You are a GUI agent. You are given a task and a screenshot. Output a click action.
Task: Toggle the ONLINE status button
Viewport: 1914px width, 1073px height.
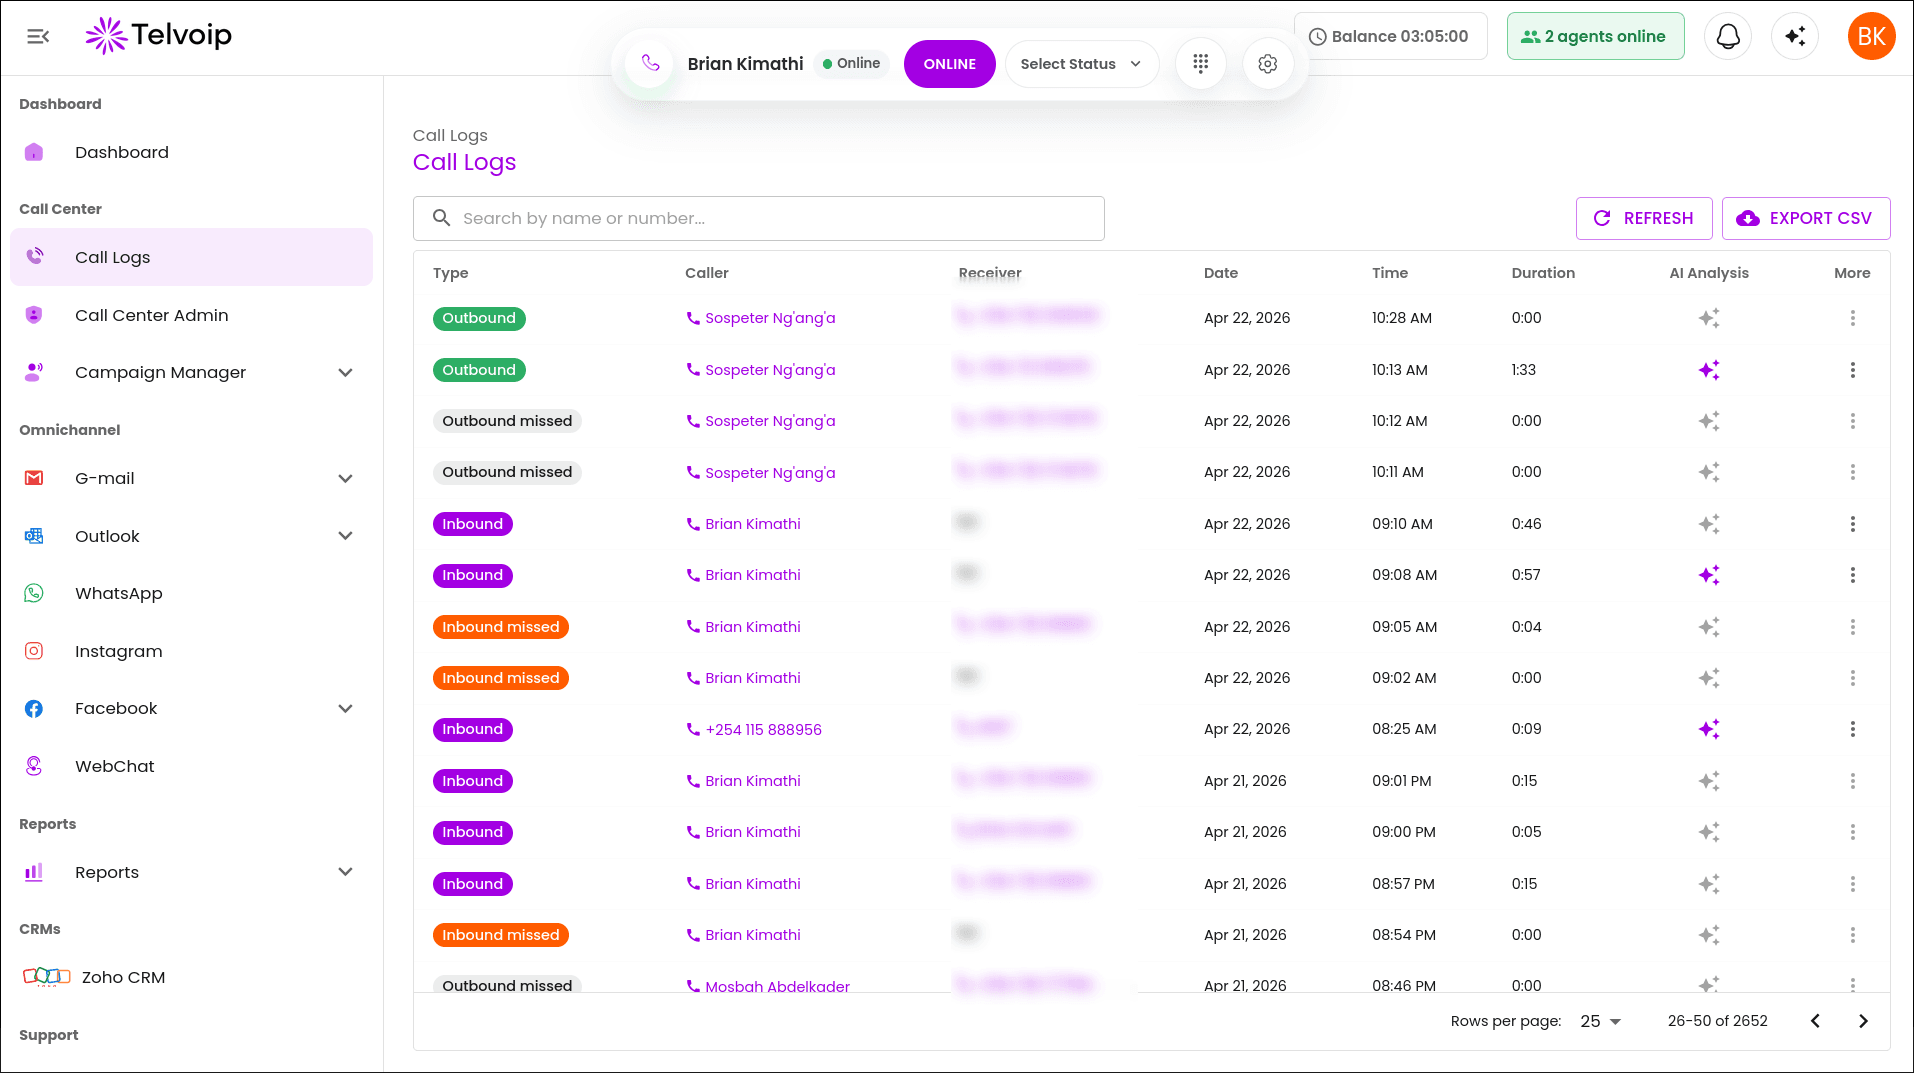(949, 64)
